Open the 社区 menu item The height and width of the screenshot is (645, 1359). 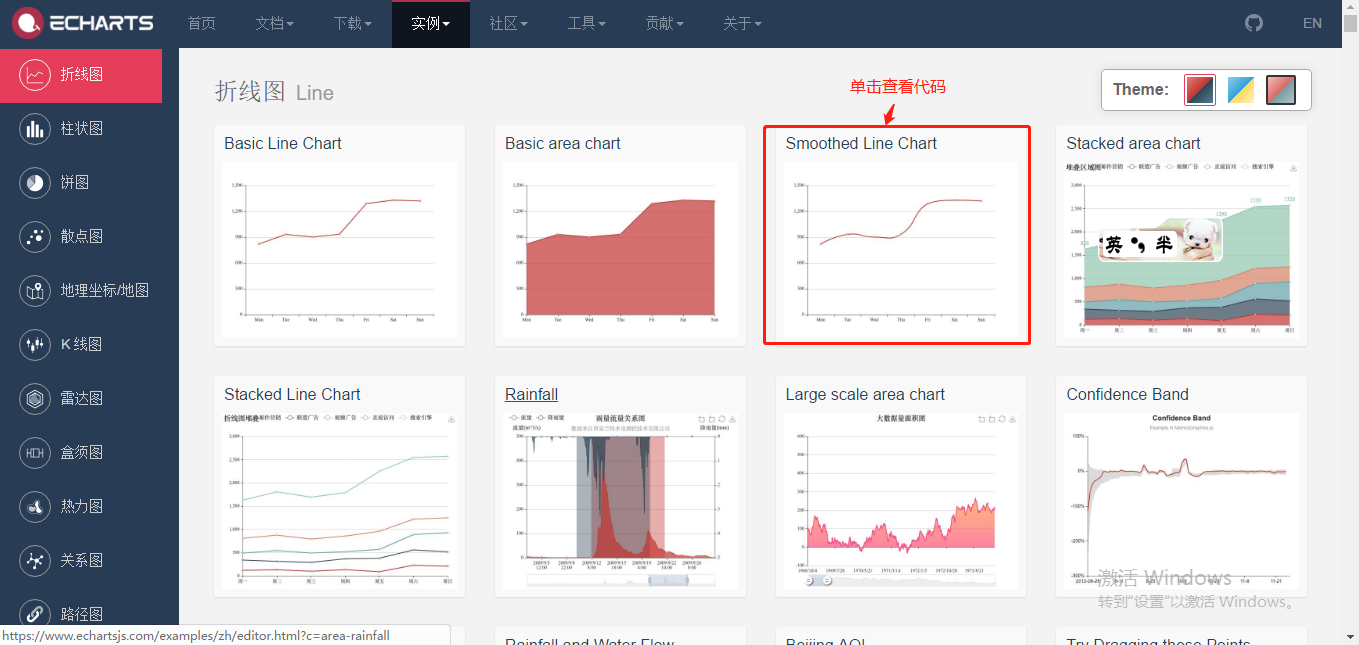[x=508, y=22]
